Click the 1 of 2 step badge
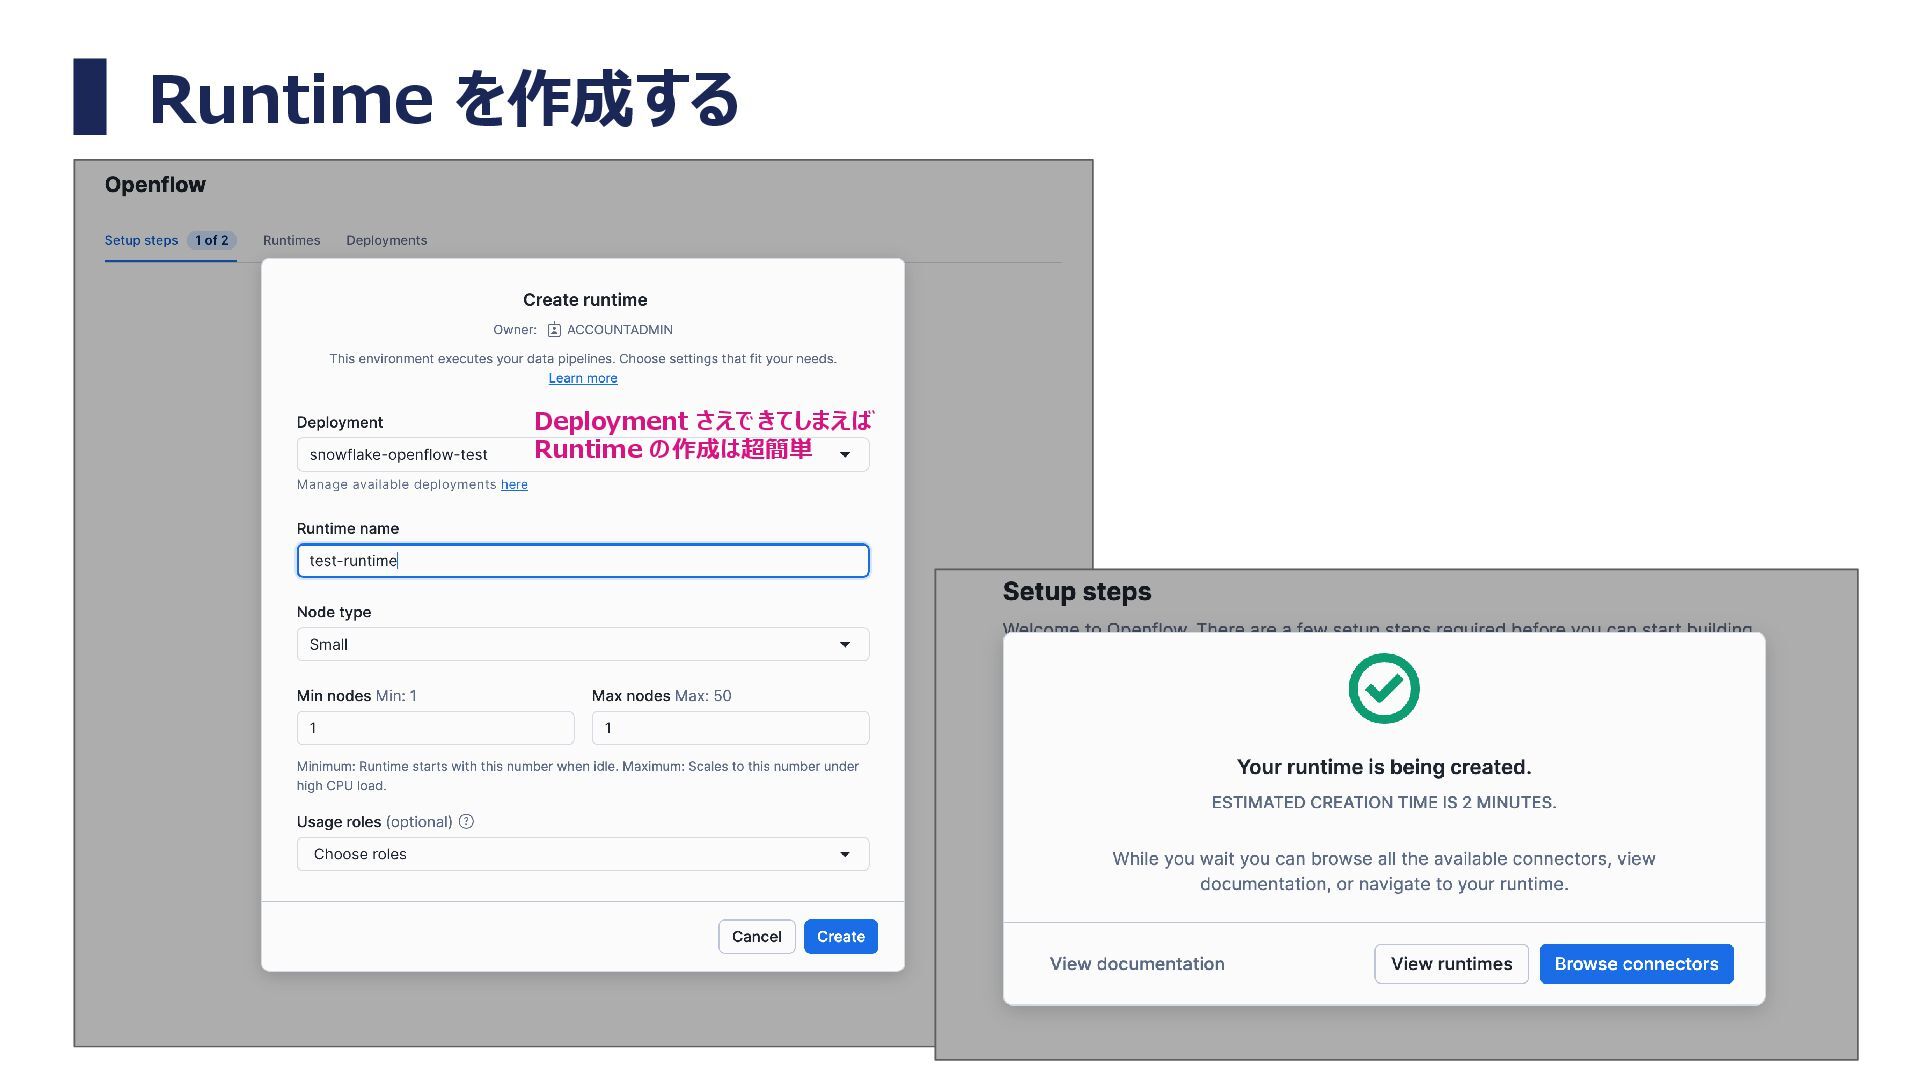This screenshot has width=1920, height=1080. (x=212, y=241)
